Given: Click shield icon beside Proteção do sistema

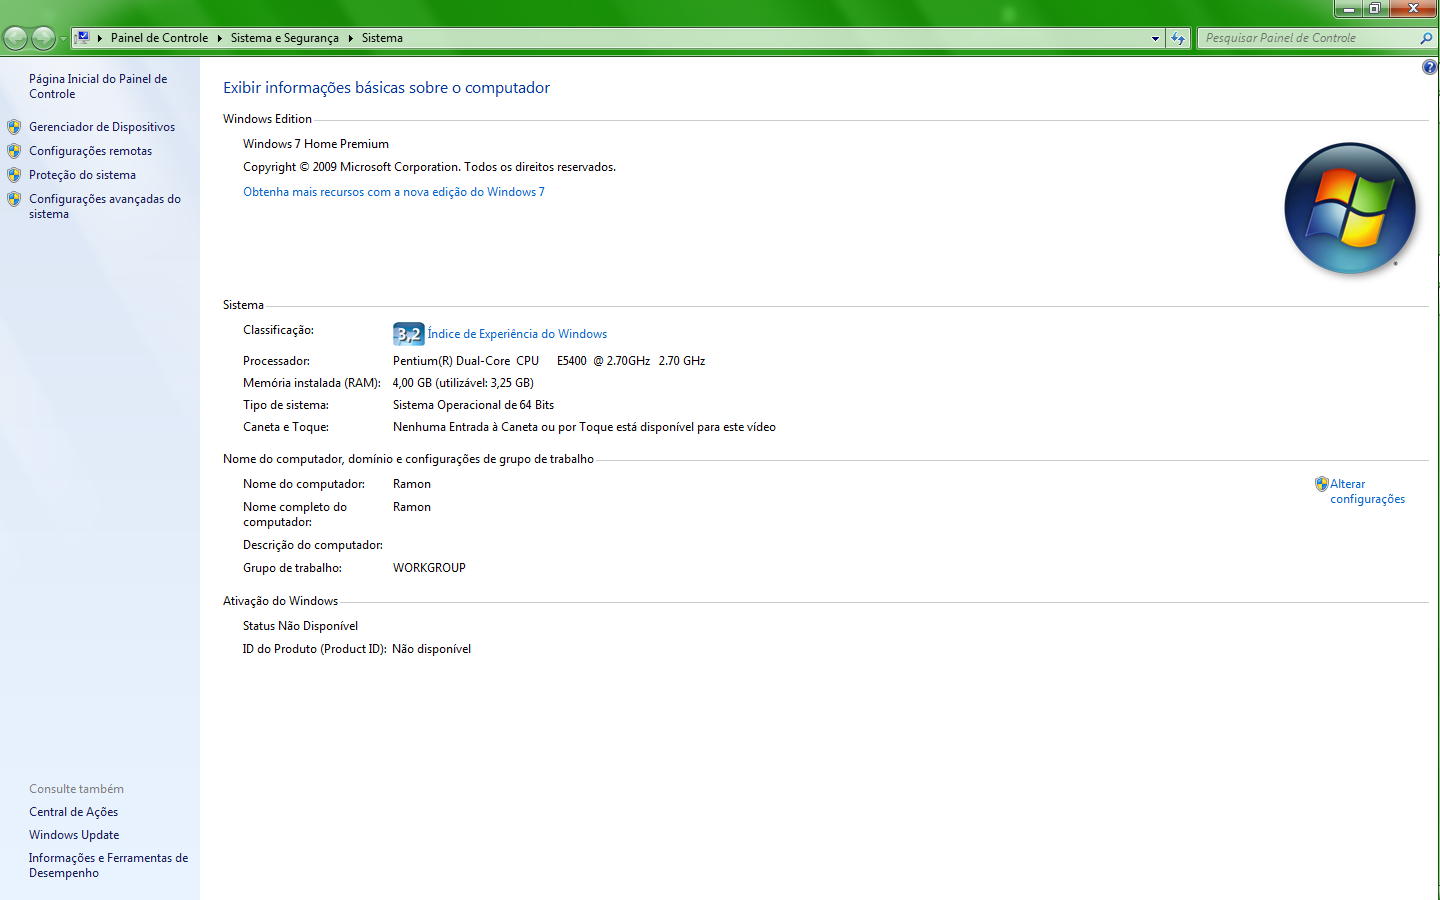Looking at the screenshot, I should pyautogui.click(x=14, y=175).
